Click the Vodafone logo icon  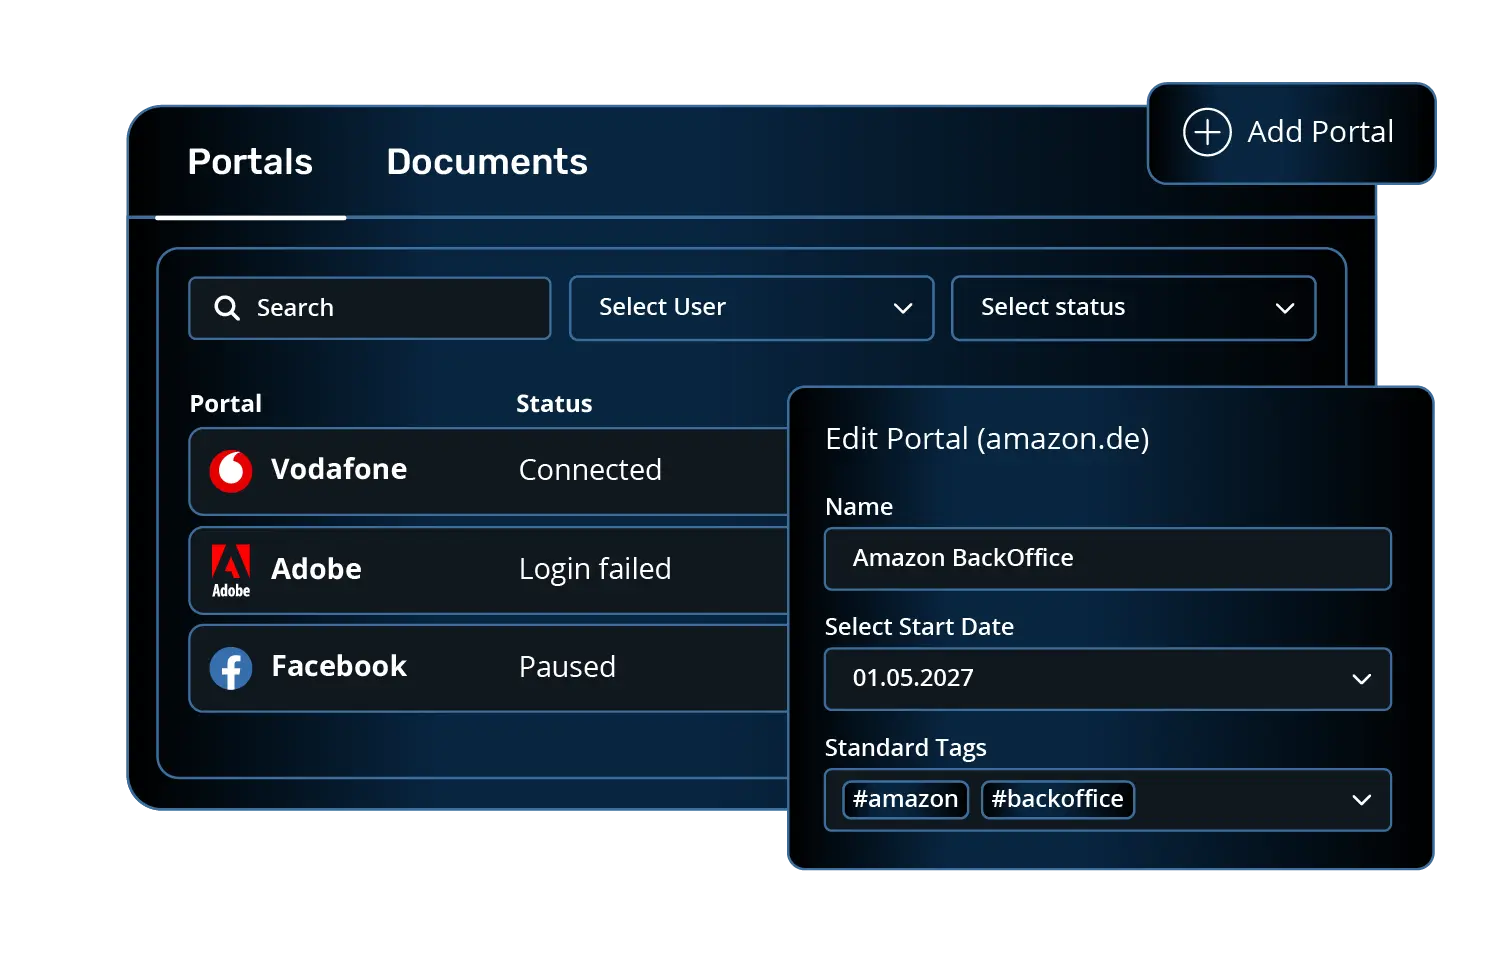coord(231,471)
